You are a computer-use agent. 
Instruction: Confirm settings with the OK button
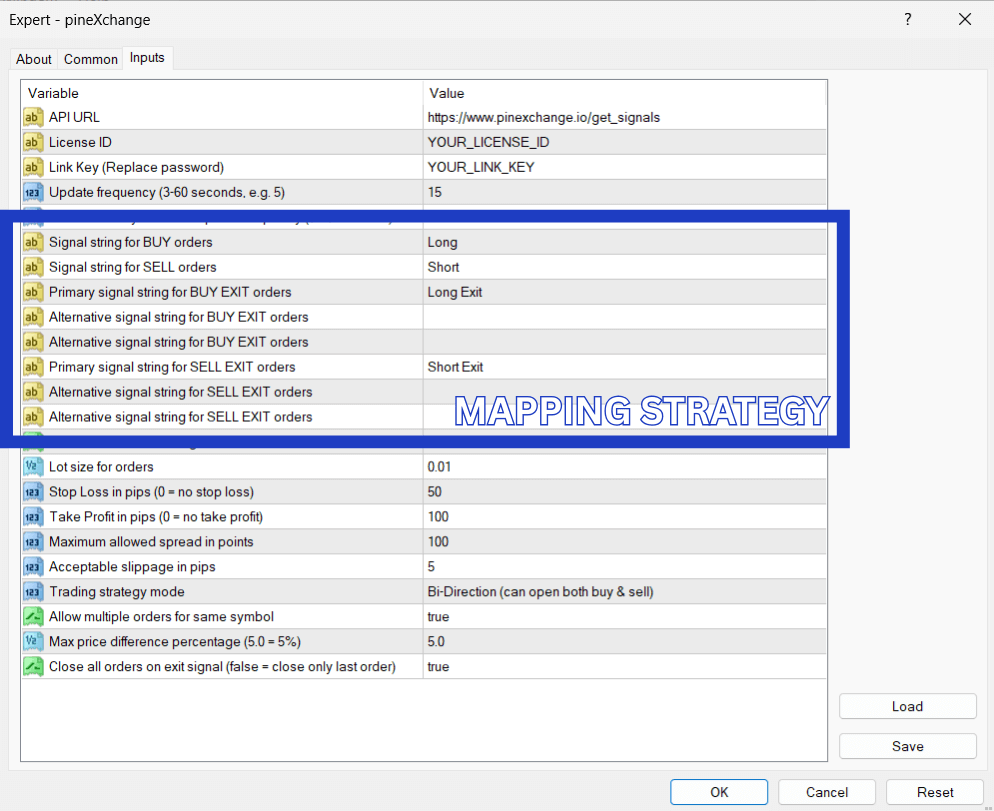(x=719, y=792)
